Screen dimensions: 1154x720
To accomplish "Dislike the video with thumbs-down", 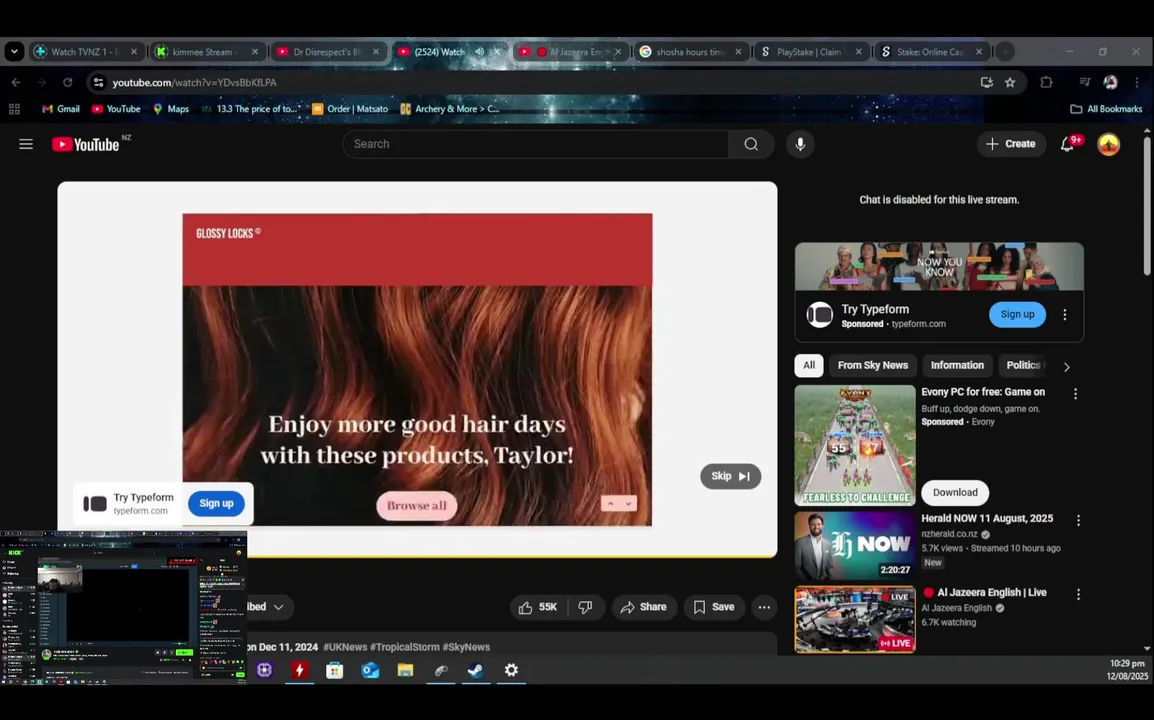I will [x=586, y=607].
